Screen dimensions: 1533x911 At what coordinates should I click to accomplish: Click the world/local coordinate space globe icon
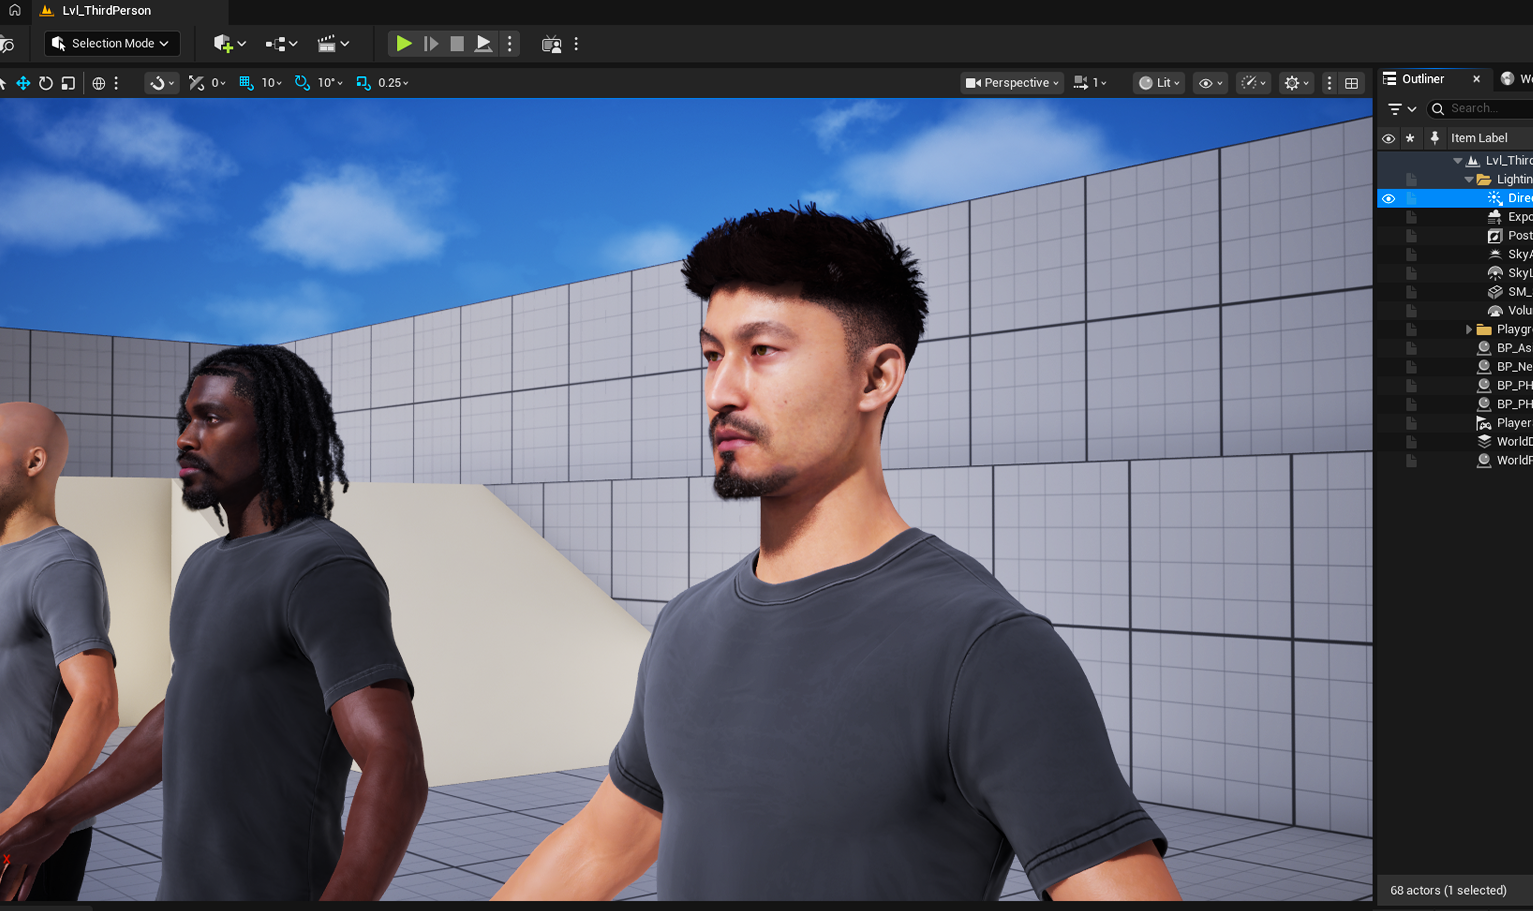coord(98,83)
